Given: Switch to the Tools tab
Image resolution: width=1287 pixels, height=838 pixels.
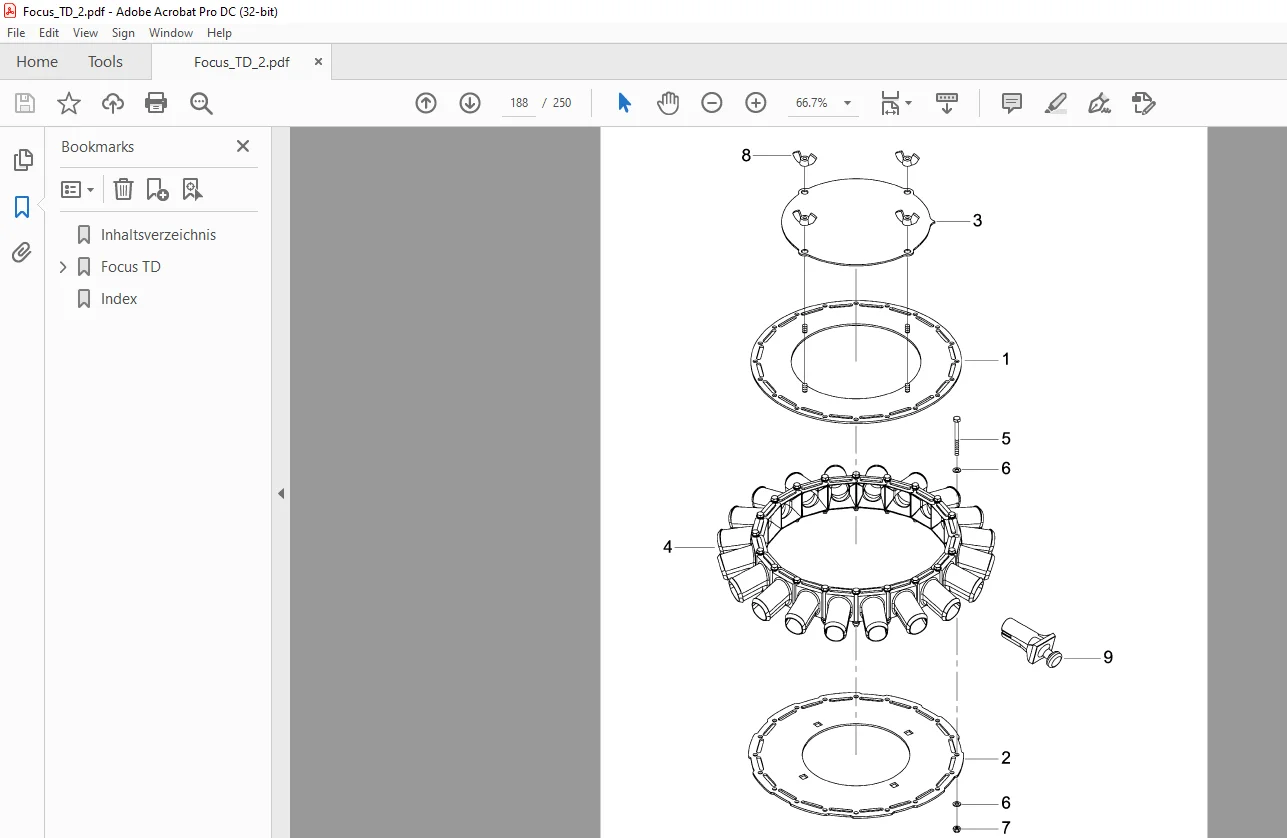Looking at the screenshot, I should pos(105,62).
